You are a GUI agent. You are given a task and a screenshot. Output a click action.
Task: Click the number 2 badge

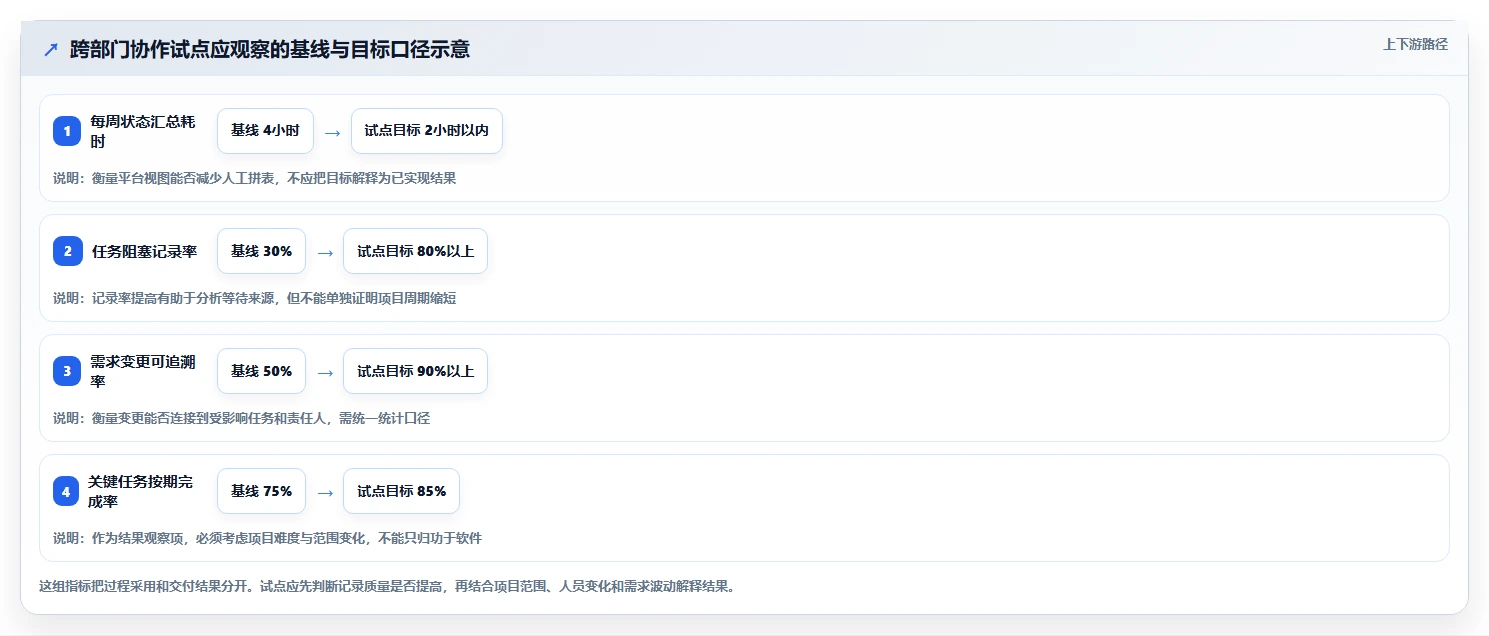pyautogui.click(x=67, y=251)
